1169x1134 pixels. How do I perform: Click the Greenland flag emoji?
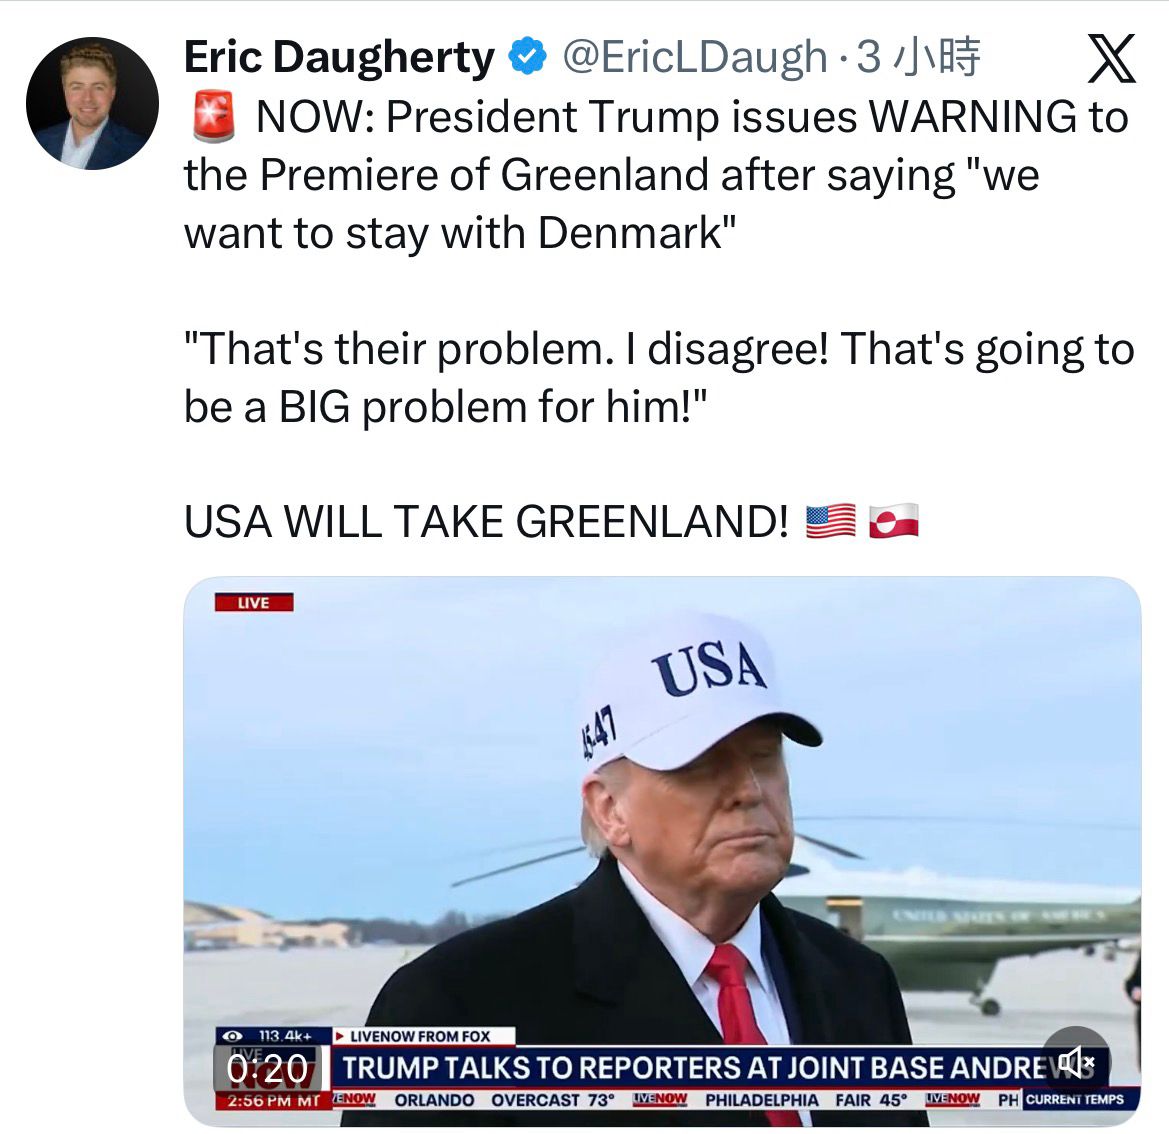pos(894,521)
